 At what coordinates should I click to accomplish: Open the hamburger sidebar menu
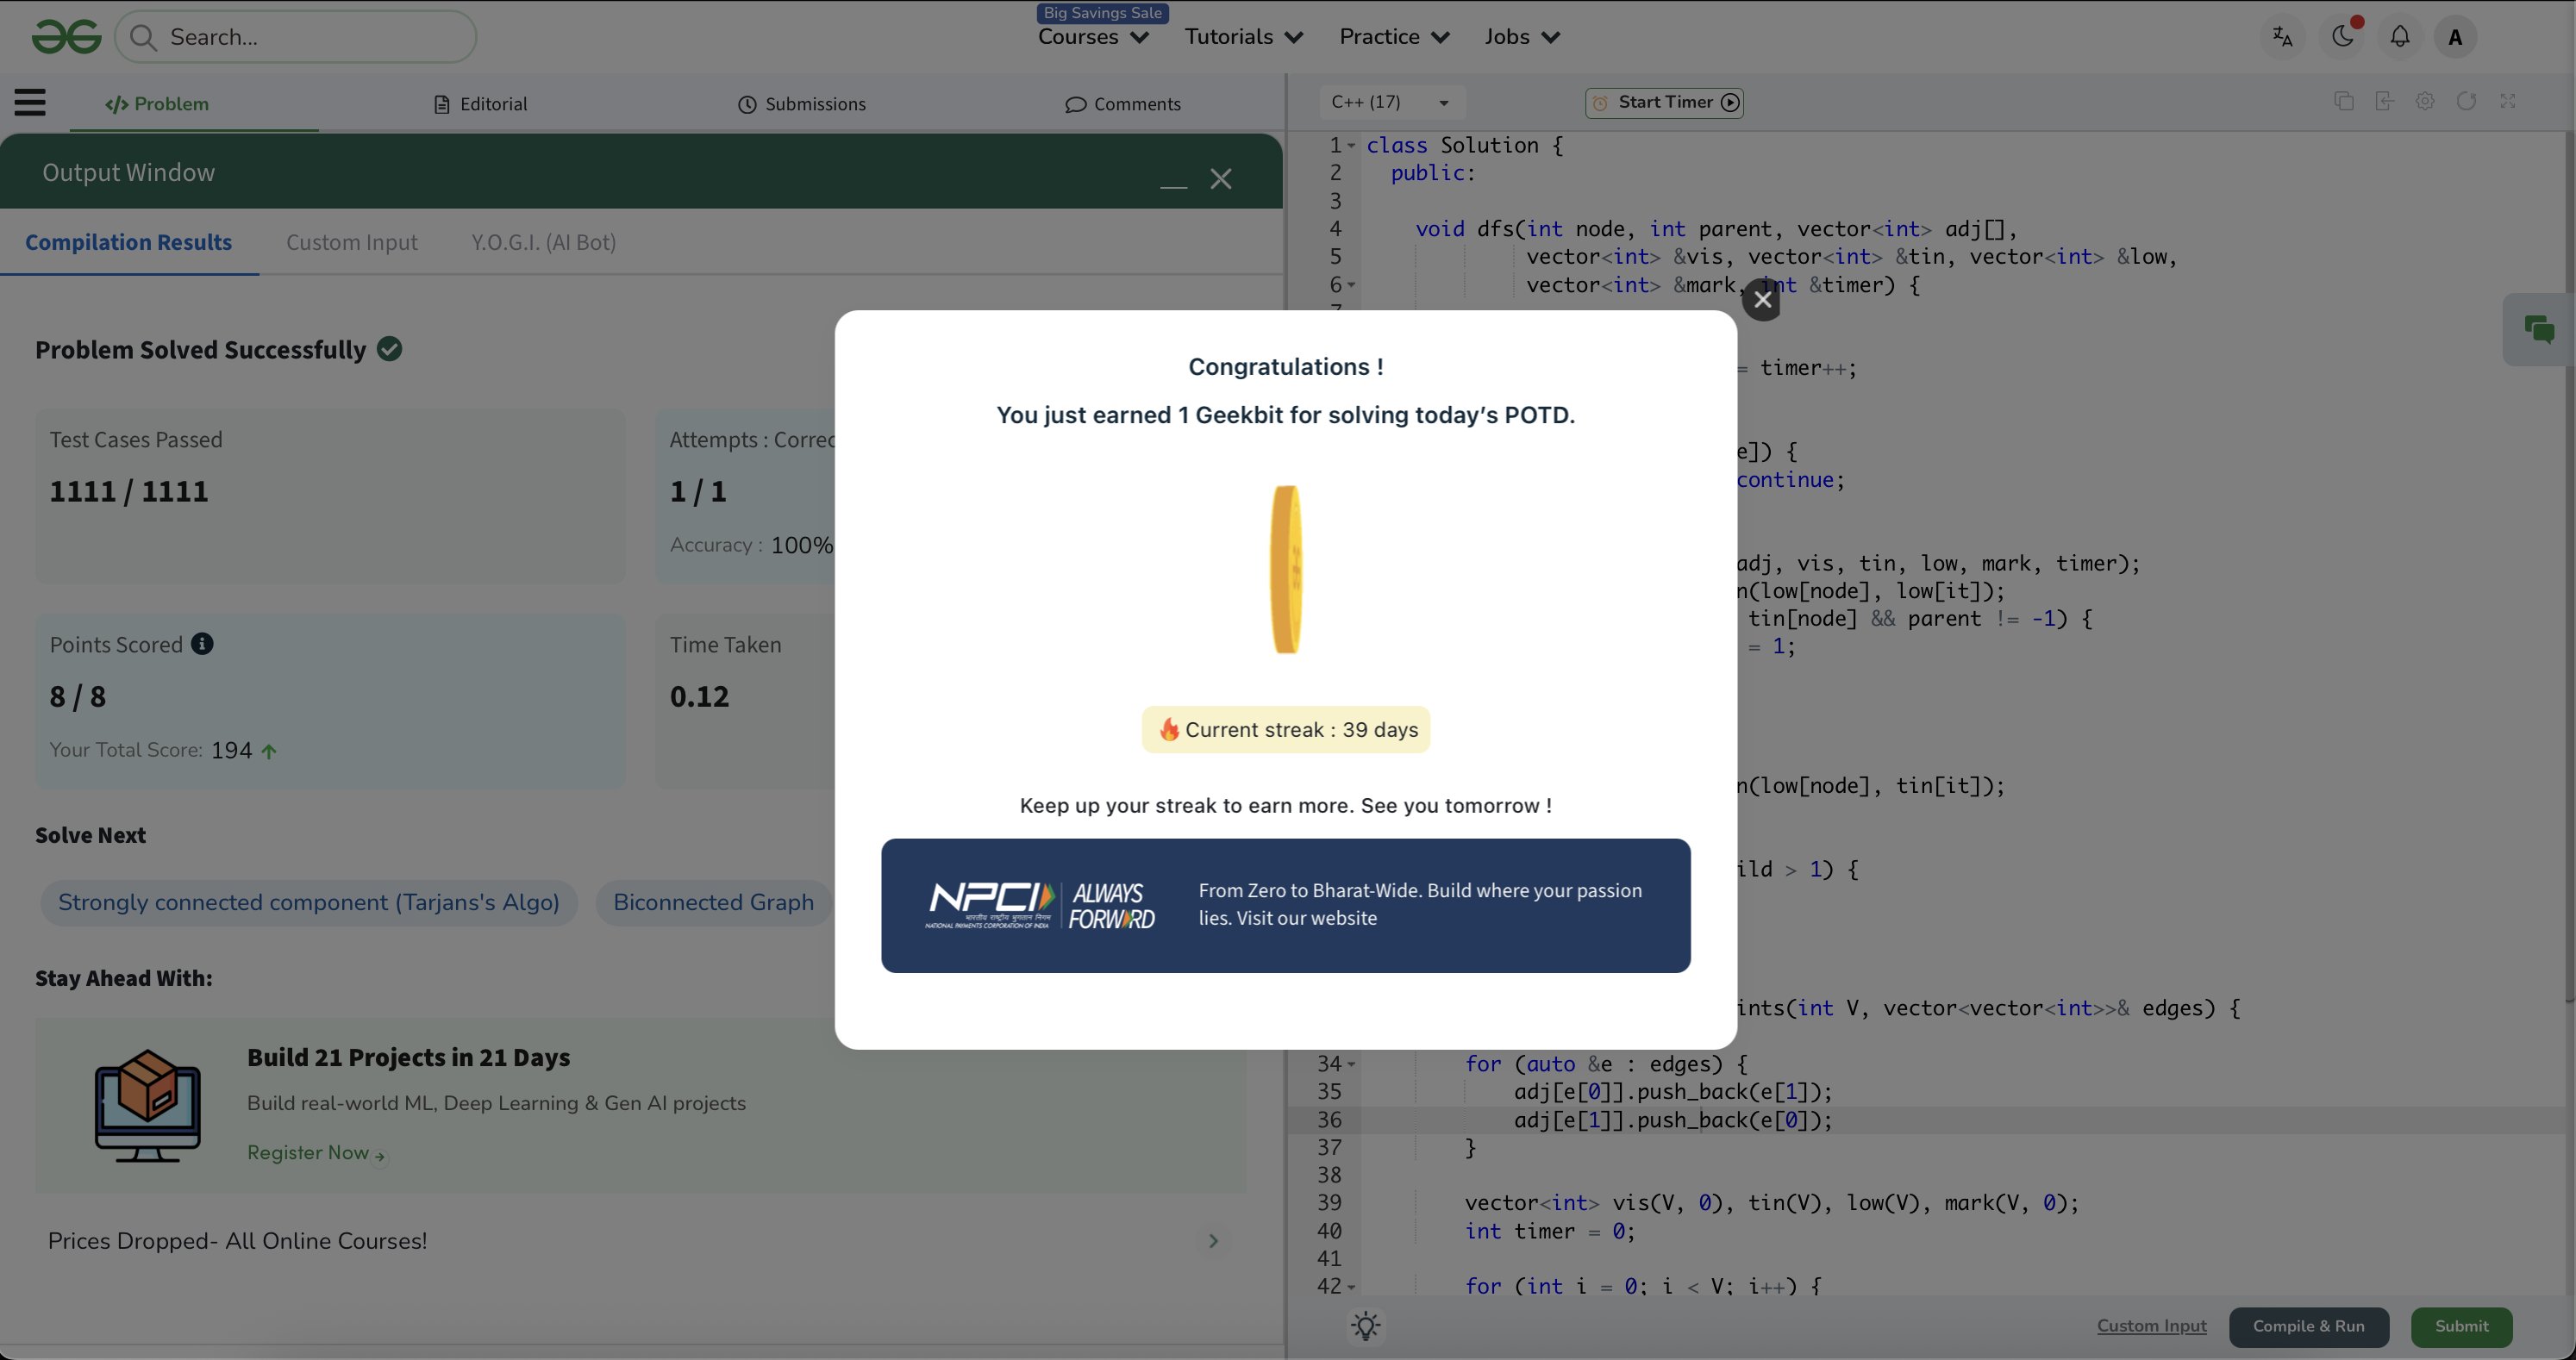tap(30, 103)
